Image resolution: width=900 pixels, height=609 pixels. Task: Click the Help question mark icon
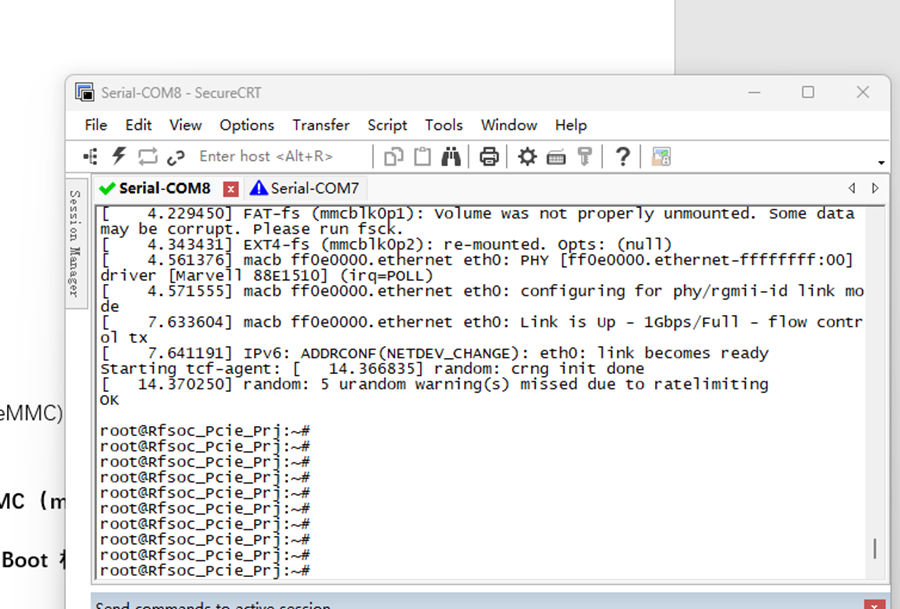pos(623,156)
